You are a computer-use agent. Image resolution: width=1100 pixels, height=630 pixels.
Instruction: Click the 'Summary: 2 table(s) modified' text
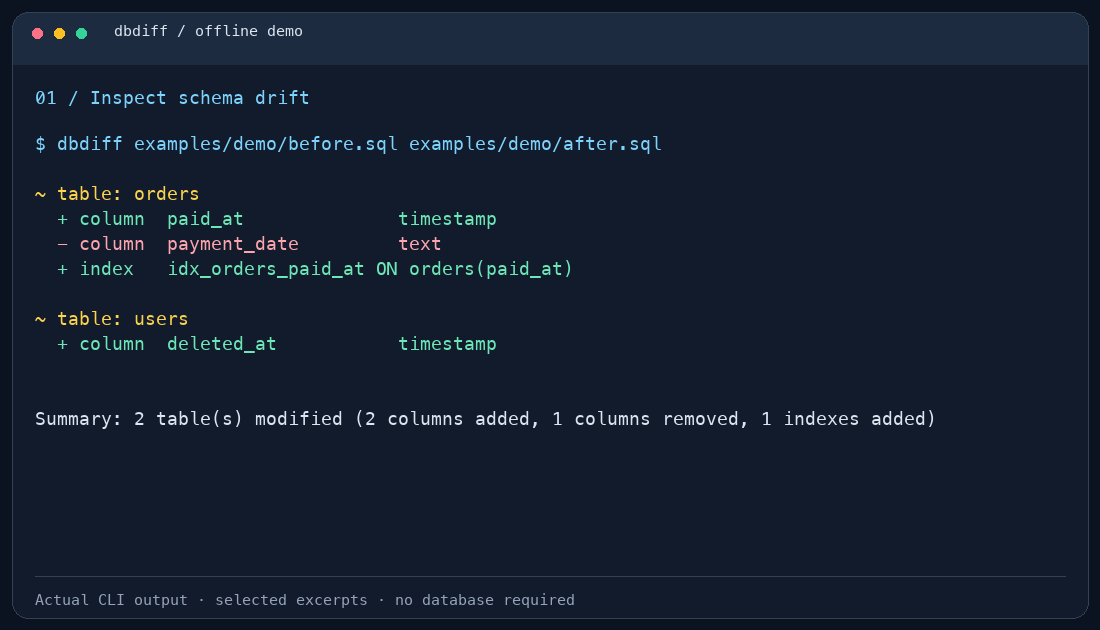(x=189, y=419)
